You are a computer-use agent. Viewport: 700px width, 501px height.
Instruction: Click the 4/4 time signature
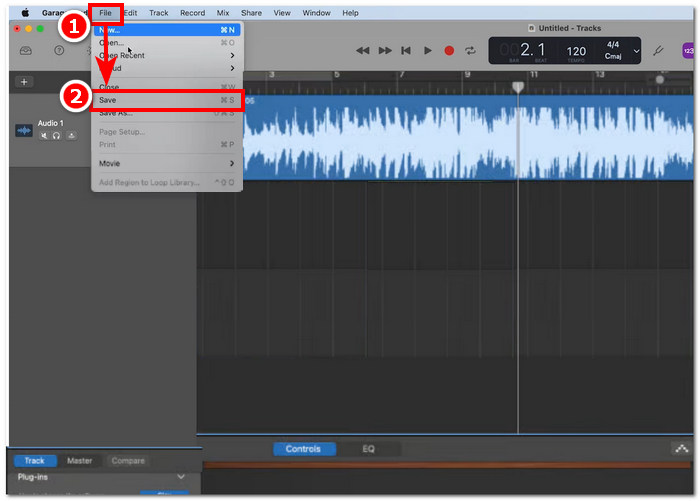pyautogui.click(x=613, y=44)
